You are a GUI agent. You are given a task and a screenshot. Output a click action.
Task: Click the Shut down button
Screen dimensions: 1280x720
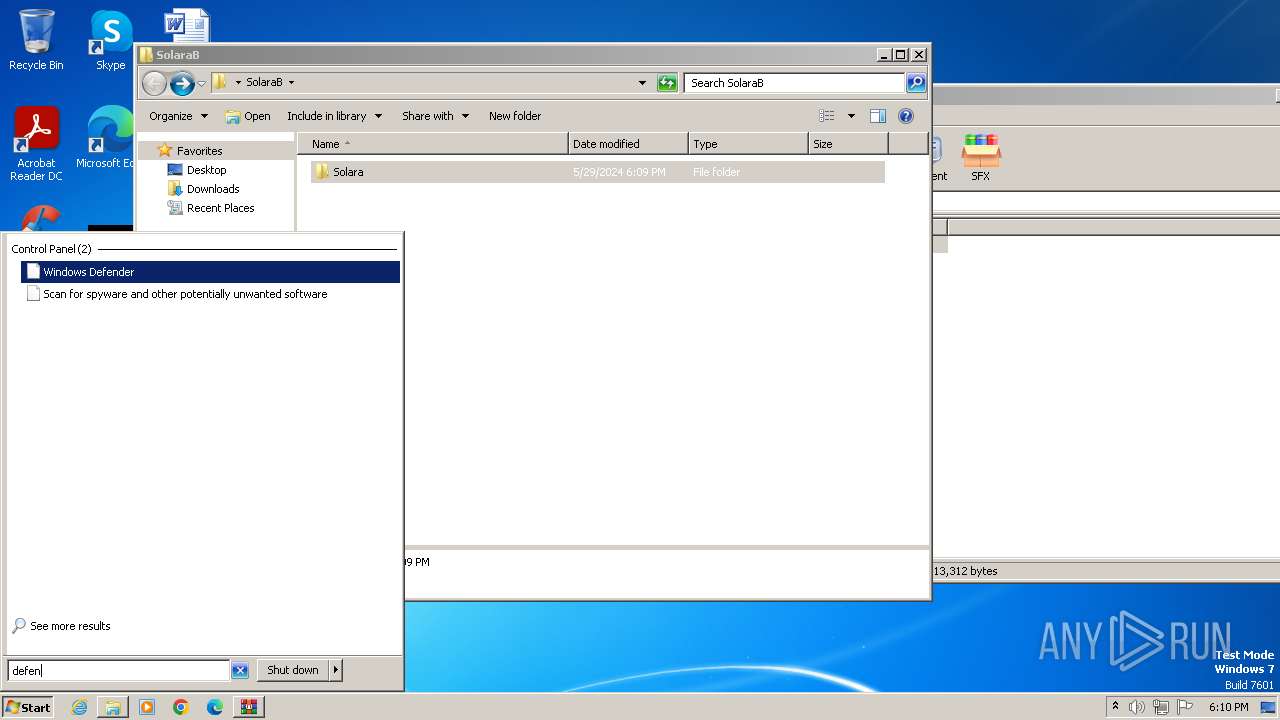coord(293,670)
